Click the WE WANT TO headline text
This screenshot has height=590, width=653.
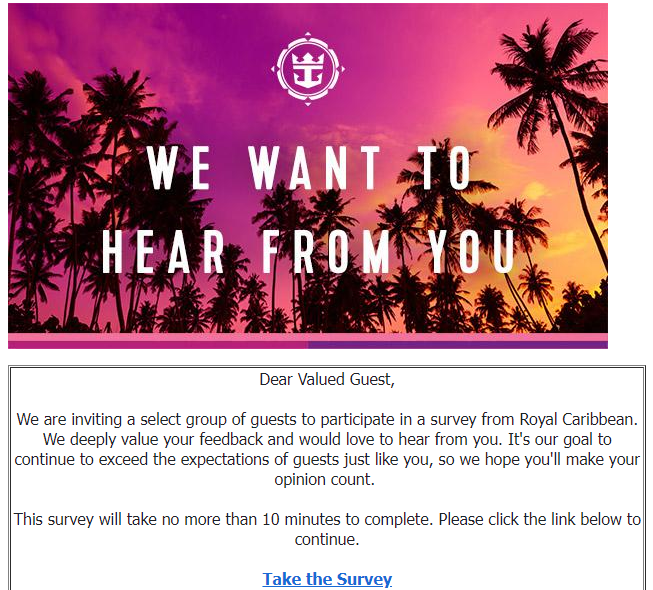(x=309, y=168)
